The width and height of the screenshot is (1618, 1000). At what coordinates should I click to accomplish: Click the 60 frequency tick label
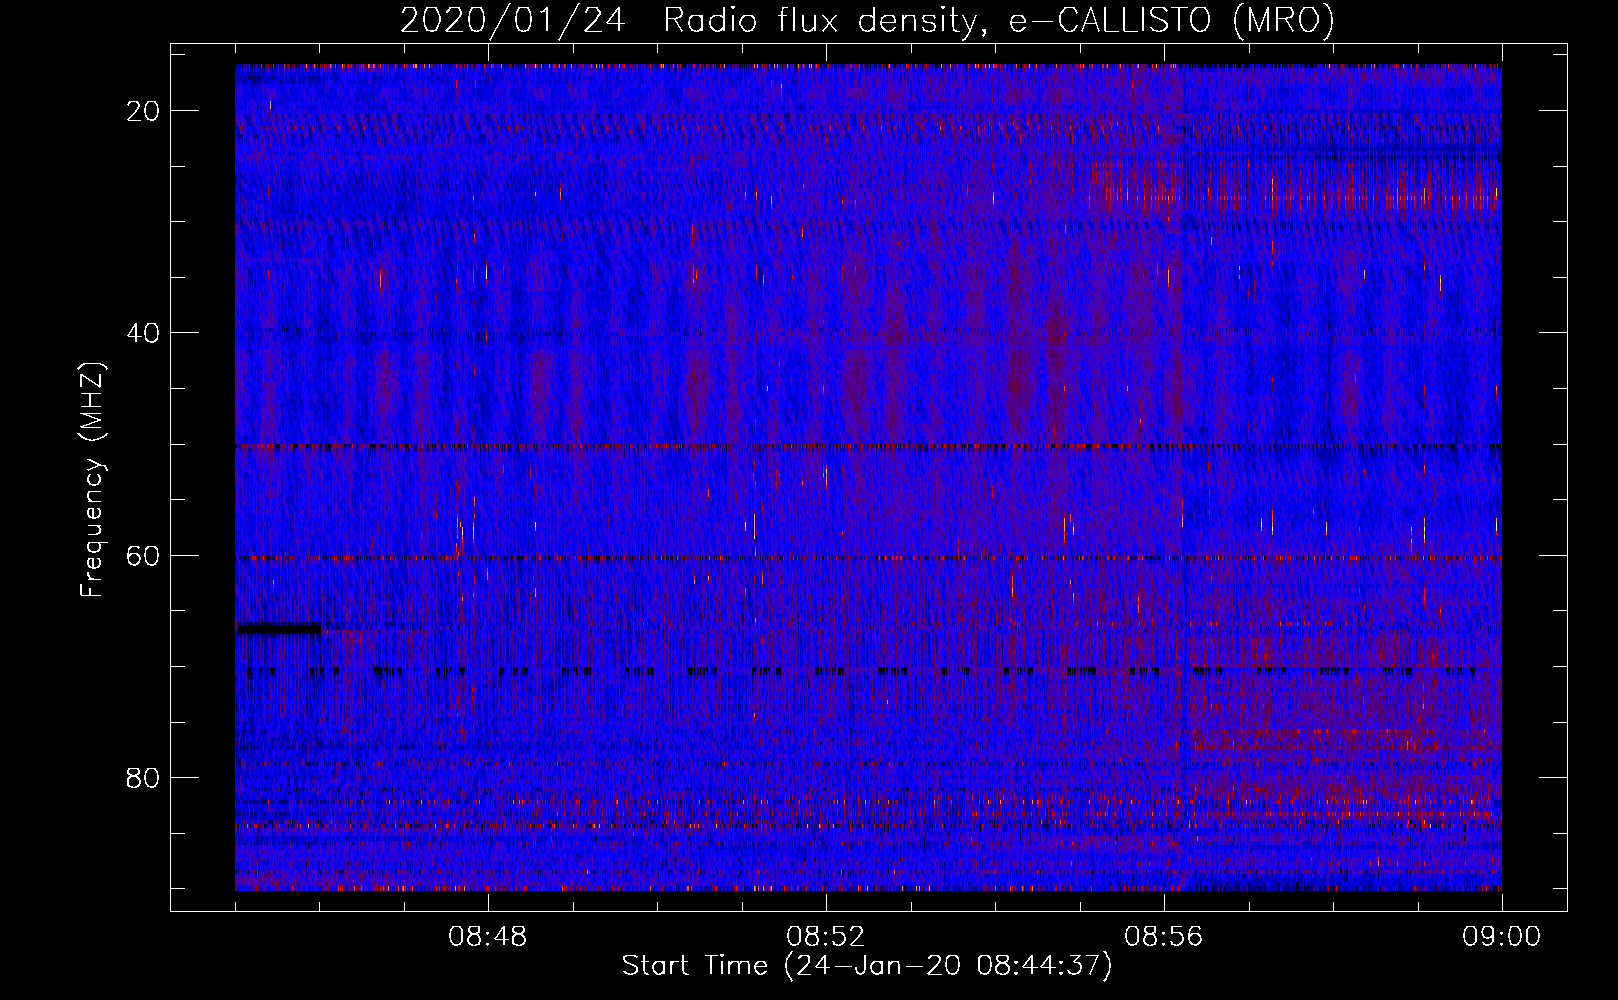pos(144,555)
